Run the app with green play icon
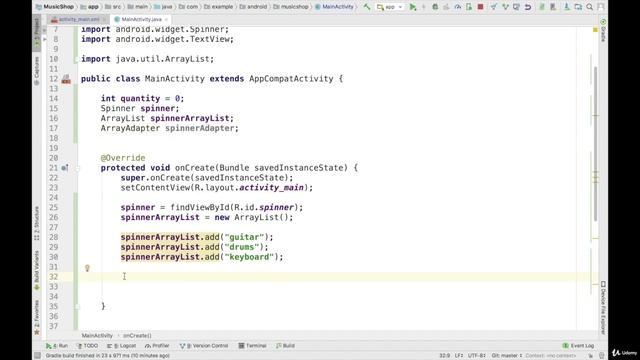640x360 pixels. (x=413, y=7)
